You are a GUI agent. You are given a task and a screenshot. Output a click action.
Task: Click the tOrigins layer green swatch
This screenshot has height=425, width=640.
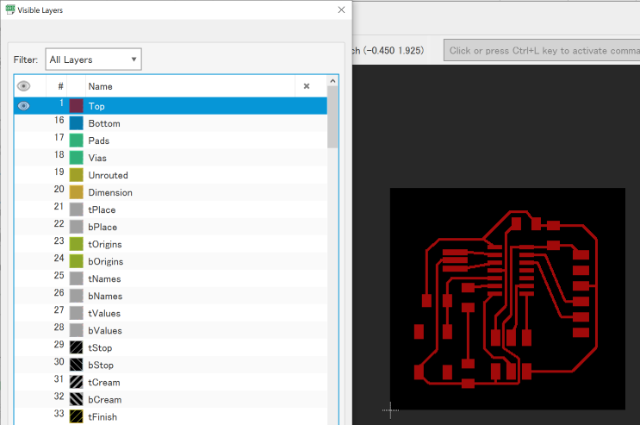click(76, 244)
